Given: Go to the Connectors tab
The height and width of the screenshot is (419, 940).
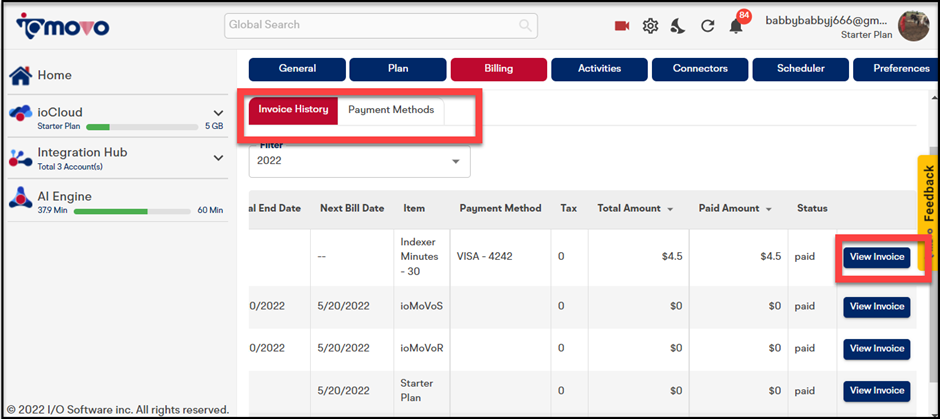Looking at the screenshot, I should pyautogui.click(x=700, y=69).
